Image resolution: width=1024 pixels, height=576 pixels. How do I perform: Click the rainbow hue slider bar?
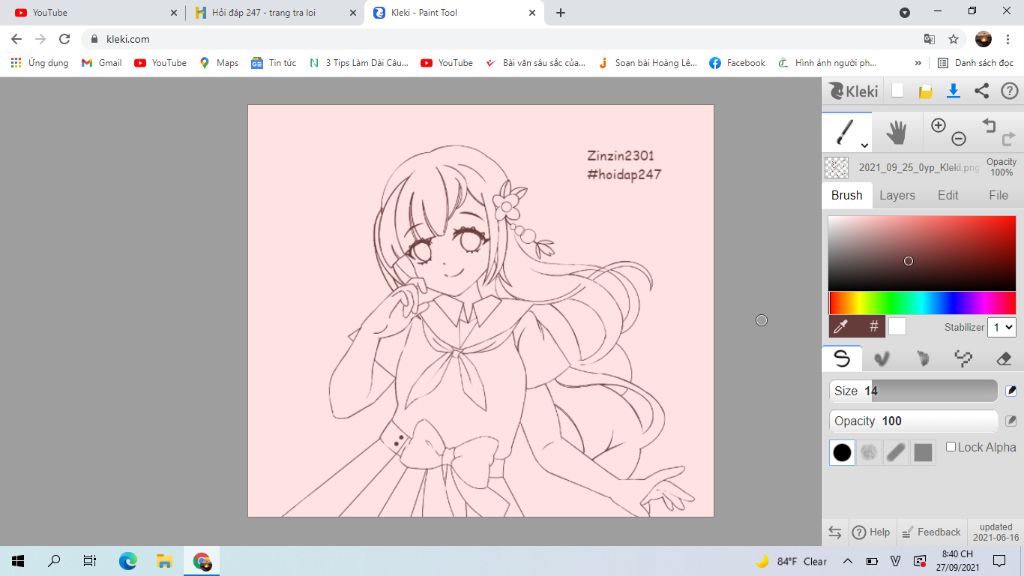coord(922,303)
